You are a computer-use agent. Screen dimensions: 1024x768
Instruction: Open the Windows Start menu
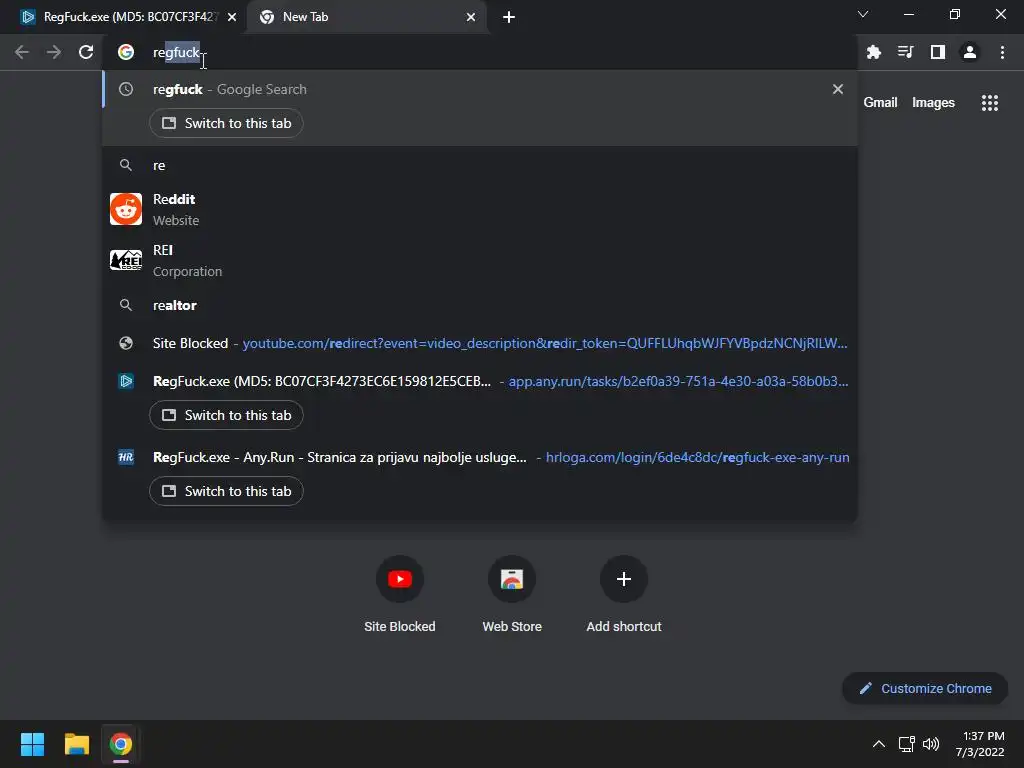(32, 744)
